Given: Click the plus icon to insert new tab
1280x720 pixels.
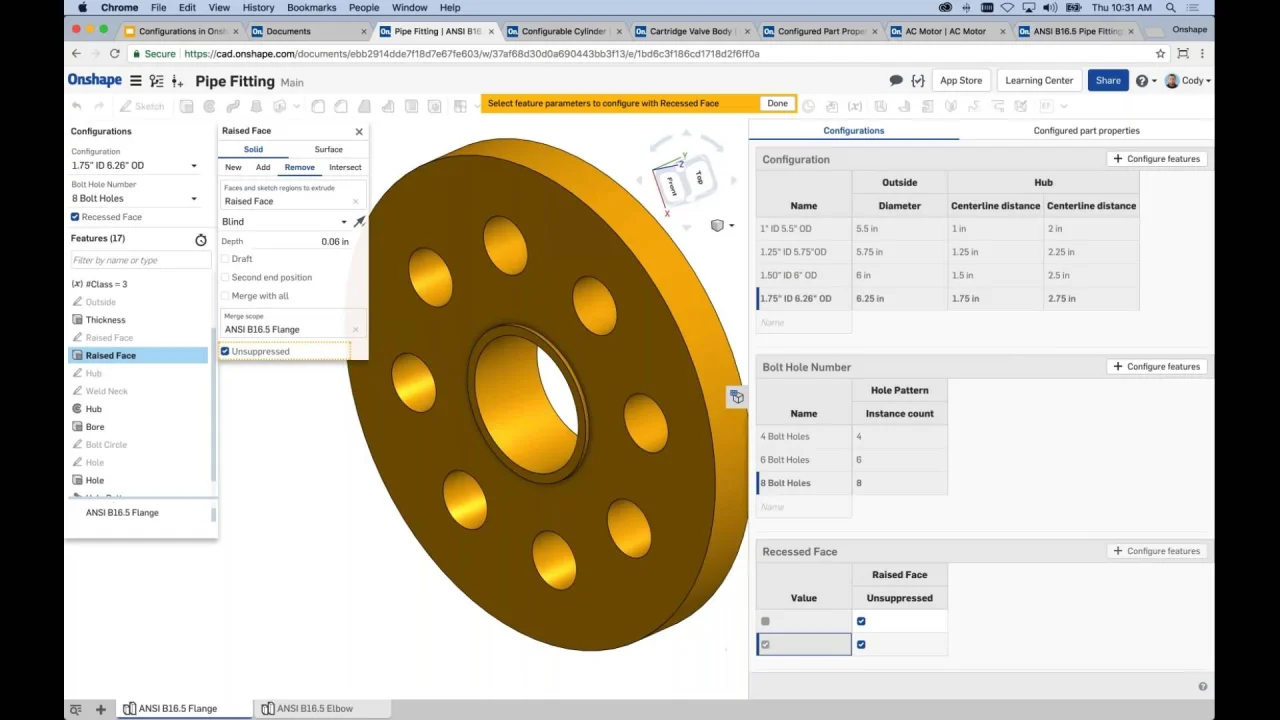Looking at the screenshot, I should coord(100,709).
